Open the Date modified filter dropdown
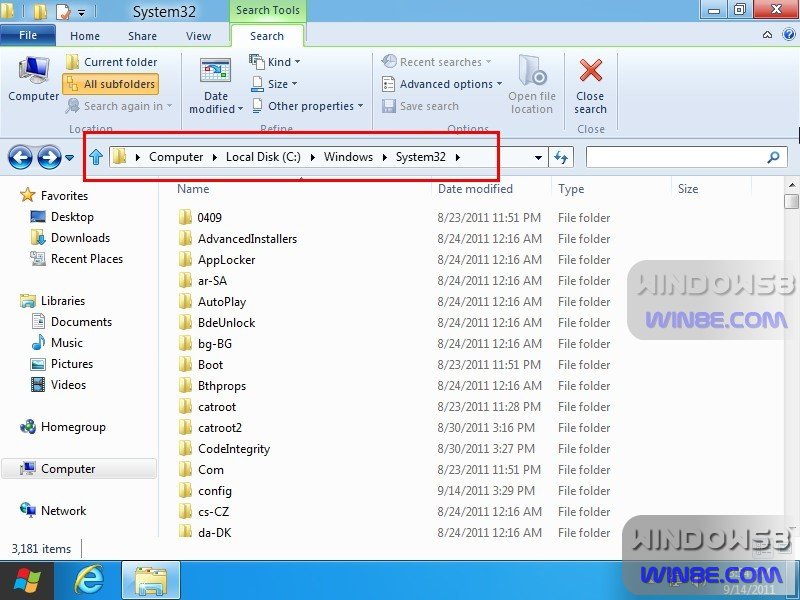The width and height of the screenshot is (800, 600). 216,86
